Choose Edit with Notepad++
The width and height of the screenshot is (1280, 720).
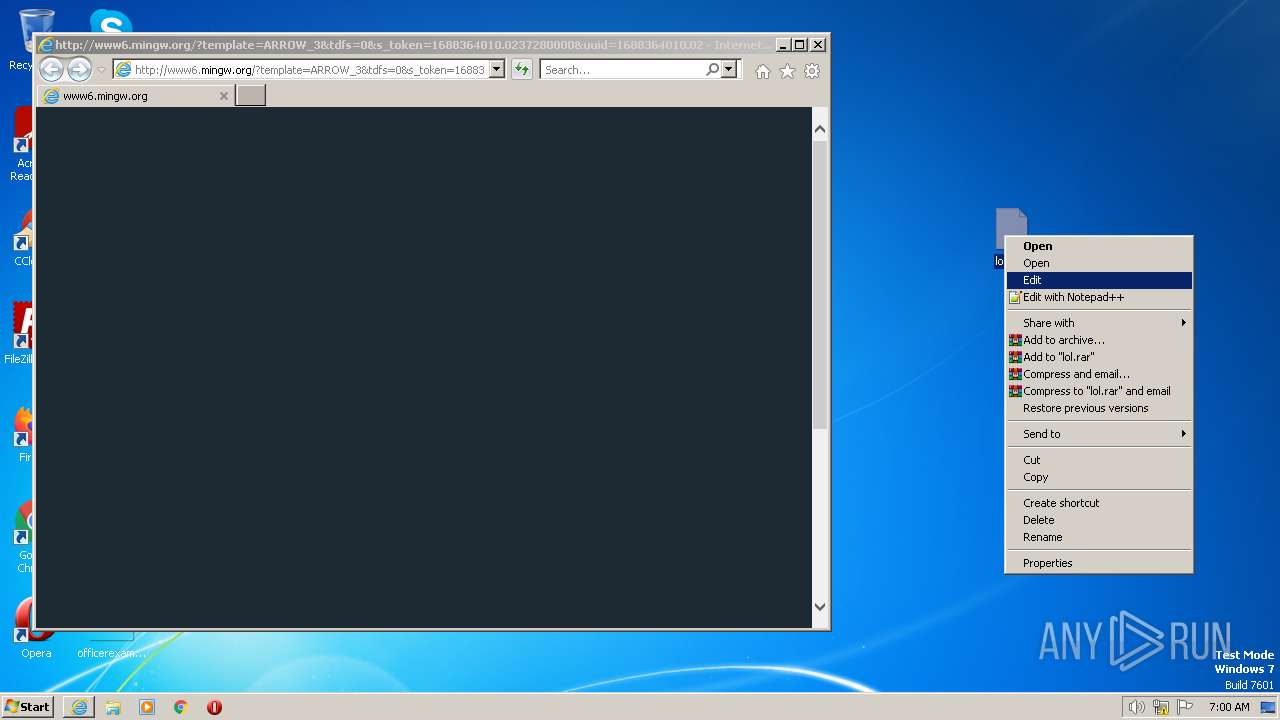[x=1099, y=297]
